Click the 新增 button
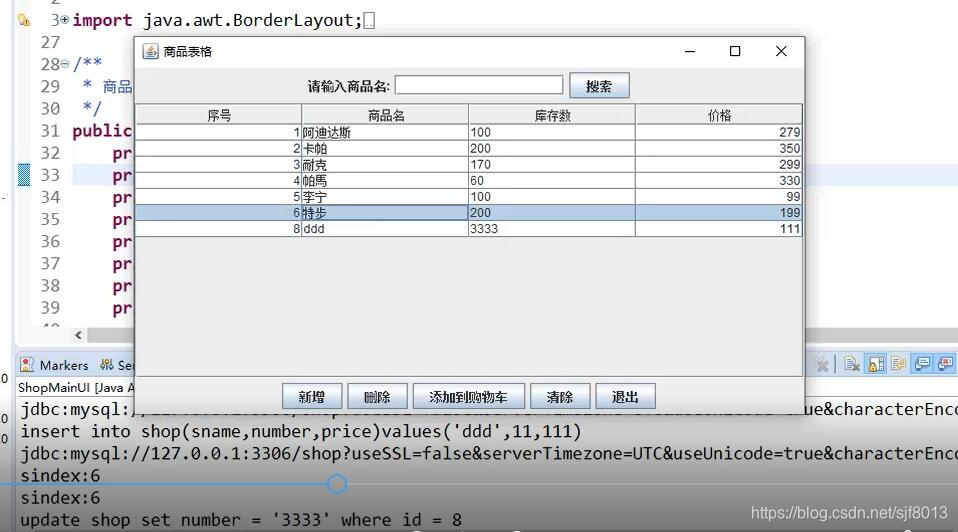Image resolution: width=958 pixels, height=532 pixels. (312, 397)
